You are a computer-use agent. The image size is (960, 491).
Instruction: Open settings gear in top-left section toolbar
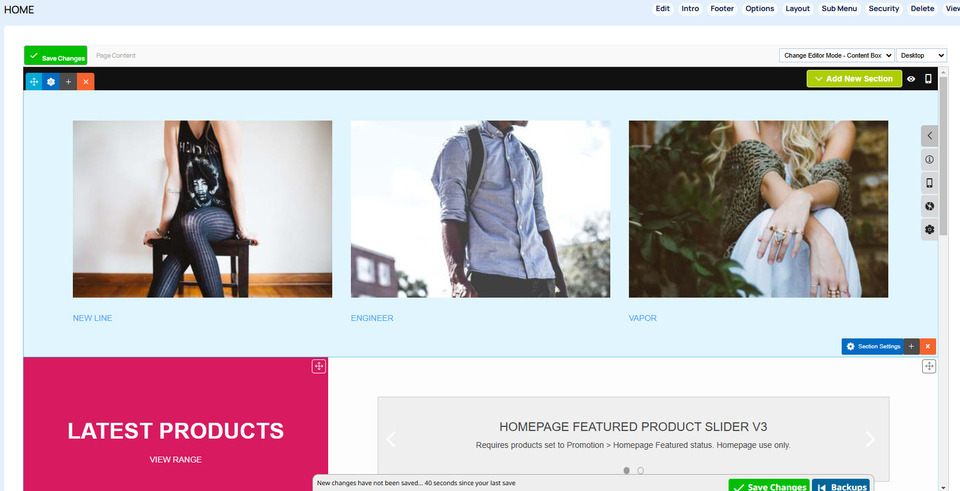pos(51,81)
